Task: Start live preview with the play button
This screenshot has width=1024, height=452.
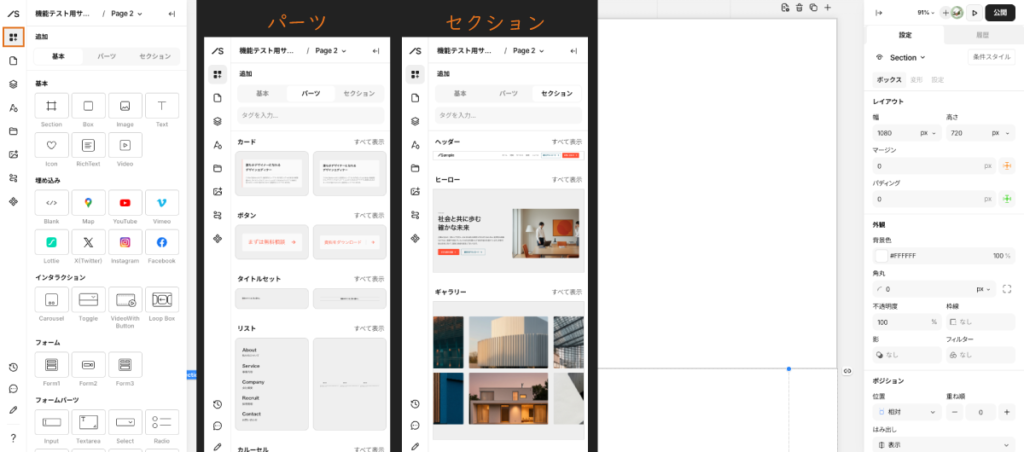Action: pyautogui.click(x=974, y=12)
